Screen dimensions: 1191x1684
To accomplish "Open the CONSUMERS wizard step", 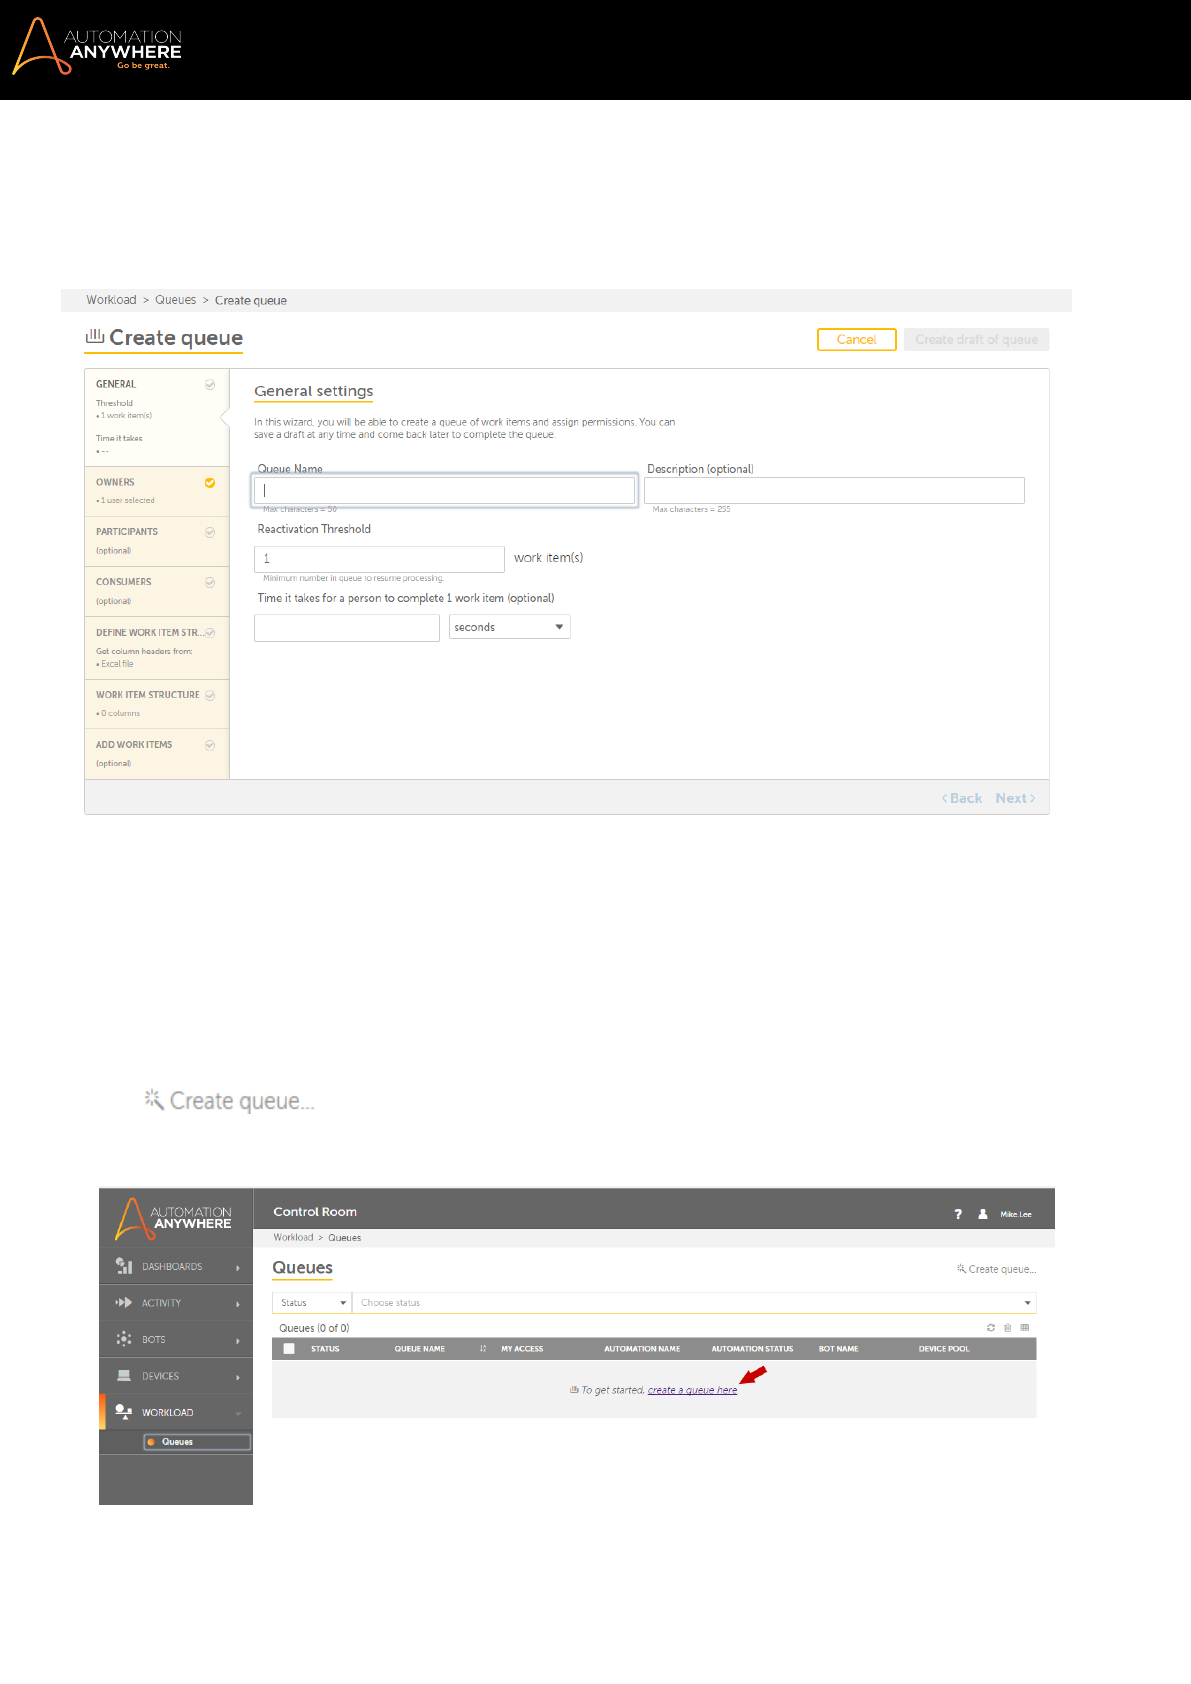I will (157, 592).
